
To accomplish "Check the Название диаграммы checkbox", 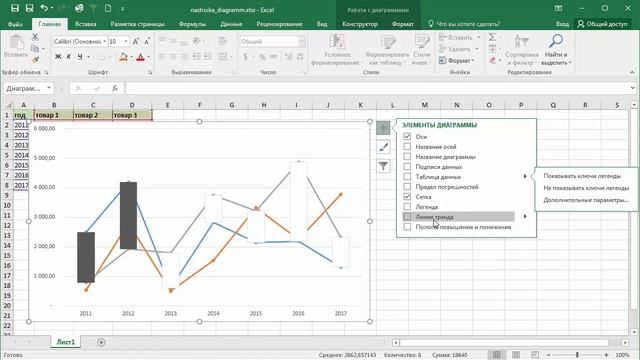I will tap(407, 156).
